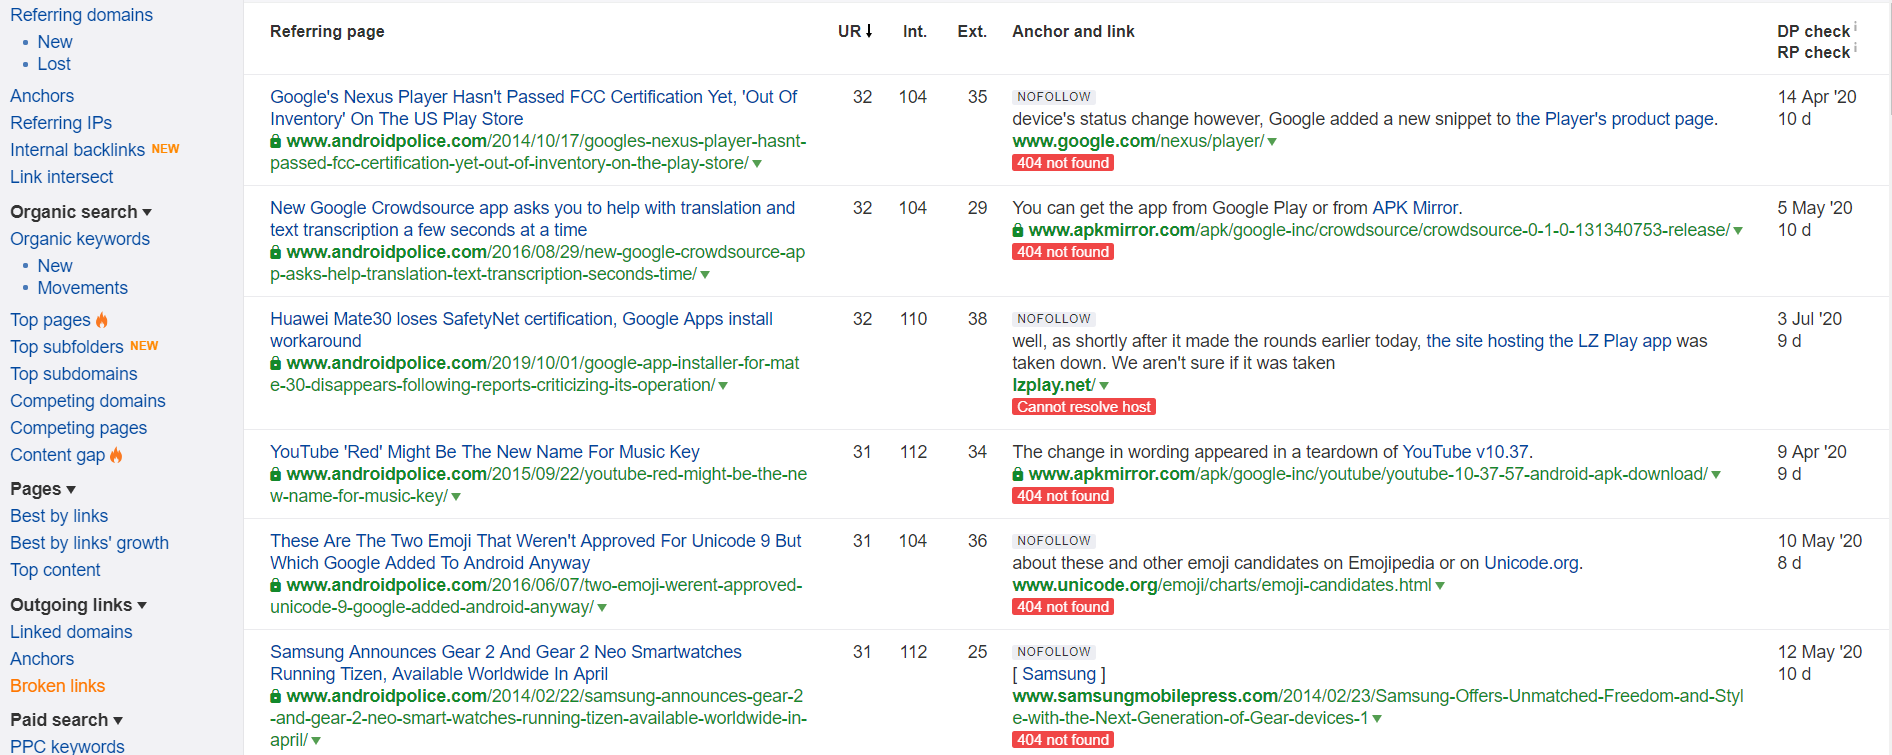
Task: Click the lock icon before the Huawei Mate30 URL
Action: (x=276, y=364)
